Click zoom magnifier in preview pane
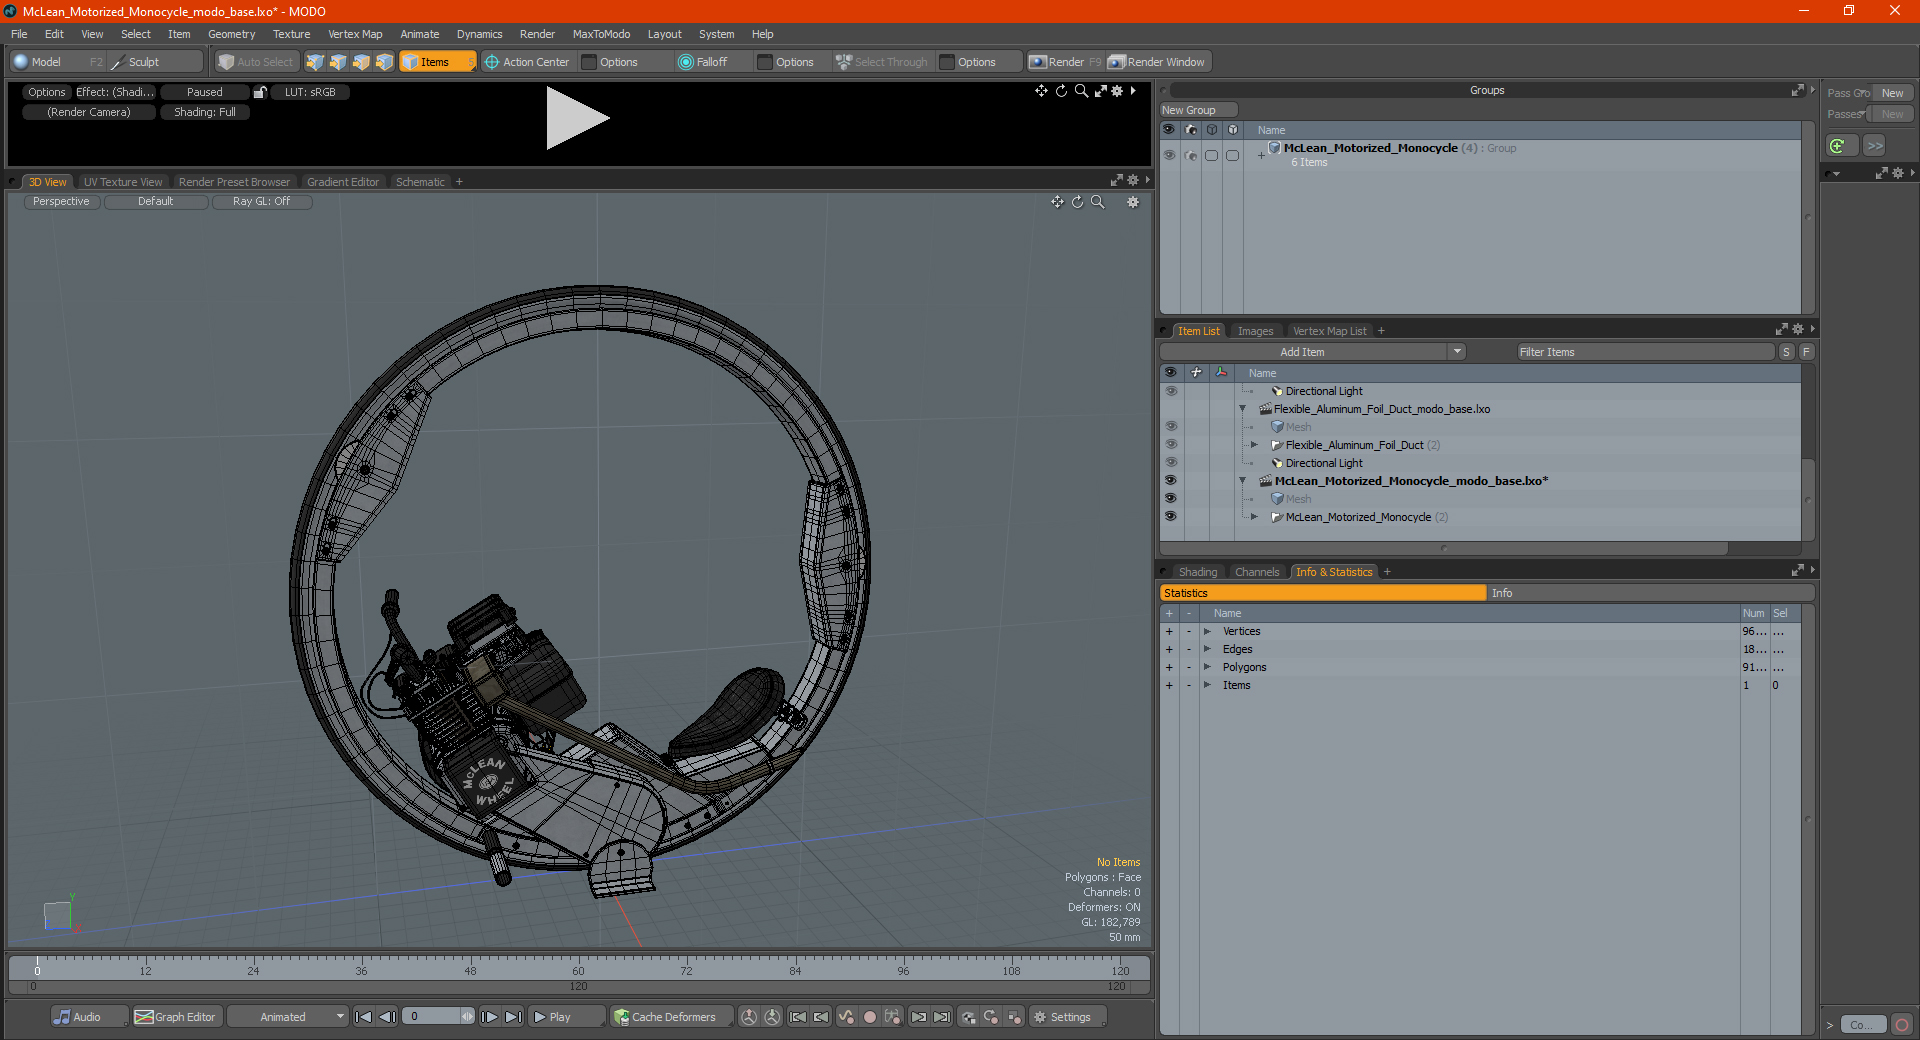This screenshot has height=1040, width=1920. (x=1080, y=91)
